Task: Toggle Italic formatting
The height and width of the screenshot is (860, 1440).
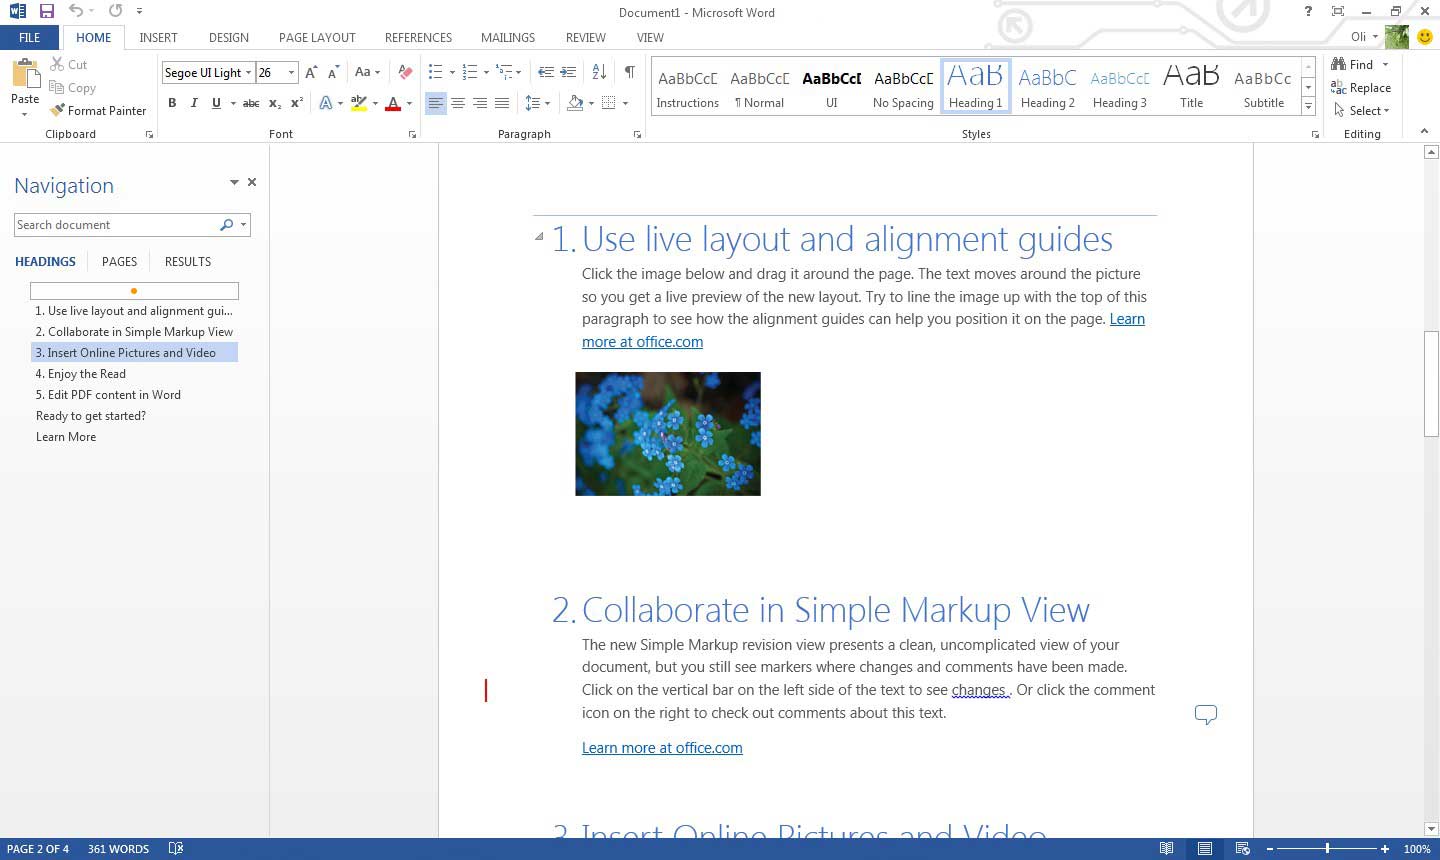Action: click(x=194, y=103)
